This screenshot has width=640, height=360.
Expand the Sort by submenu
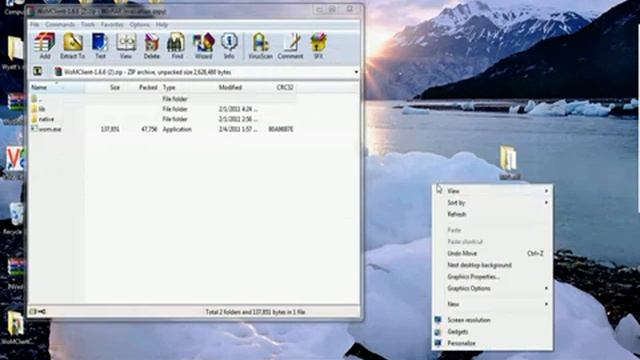coord(492,202)
